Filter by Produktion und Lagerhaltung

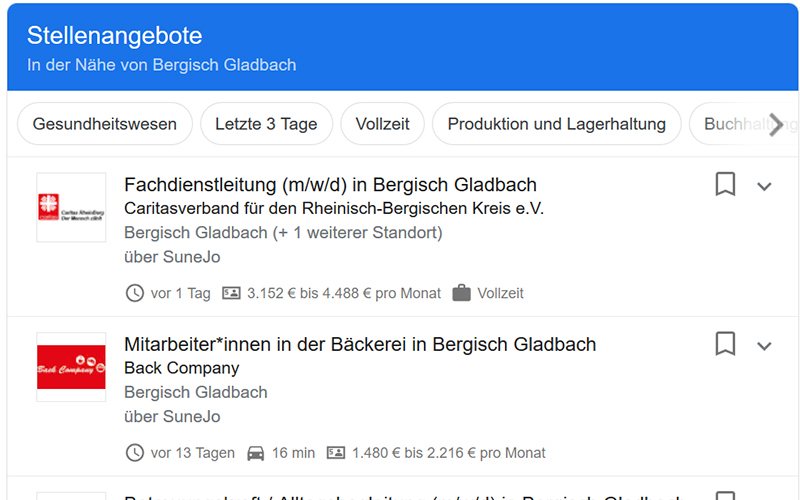click(557, 124)
